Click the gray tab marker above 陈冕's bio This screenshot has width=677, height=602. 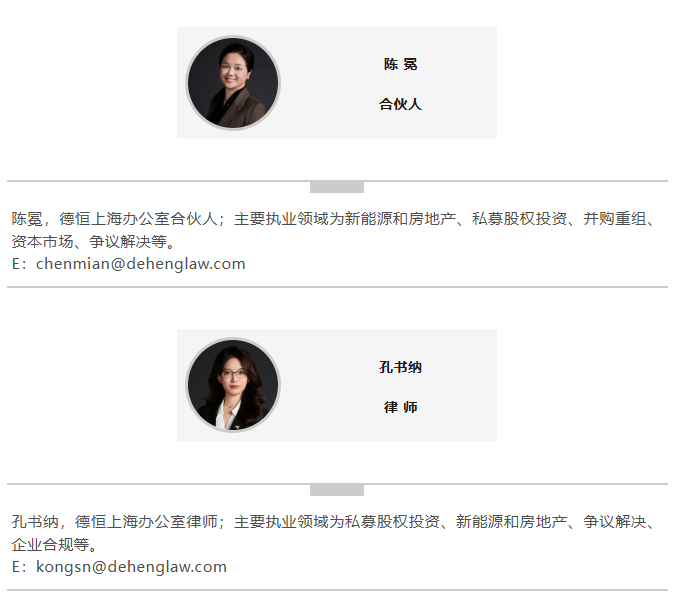coord(337,187)
